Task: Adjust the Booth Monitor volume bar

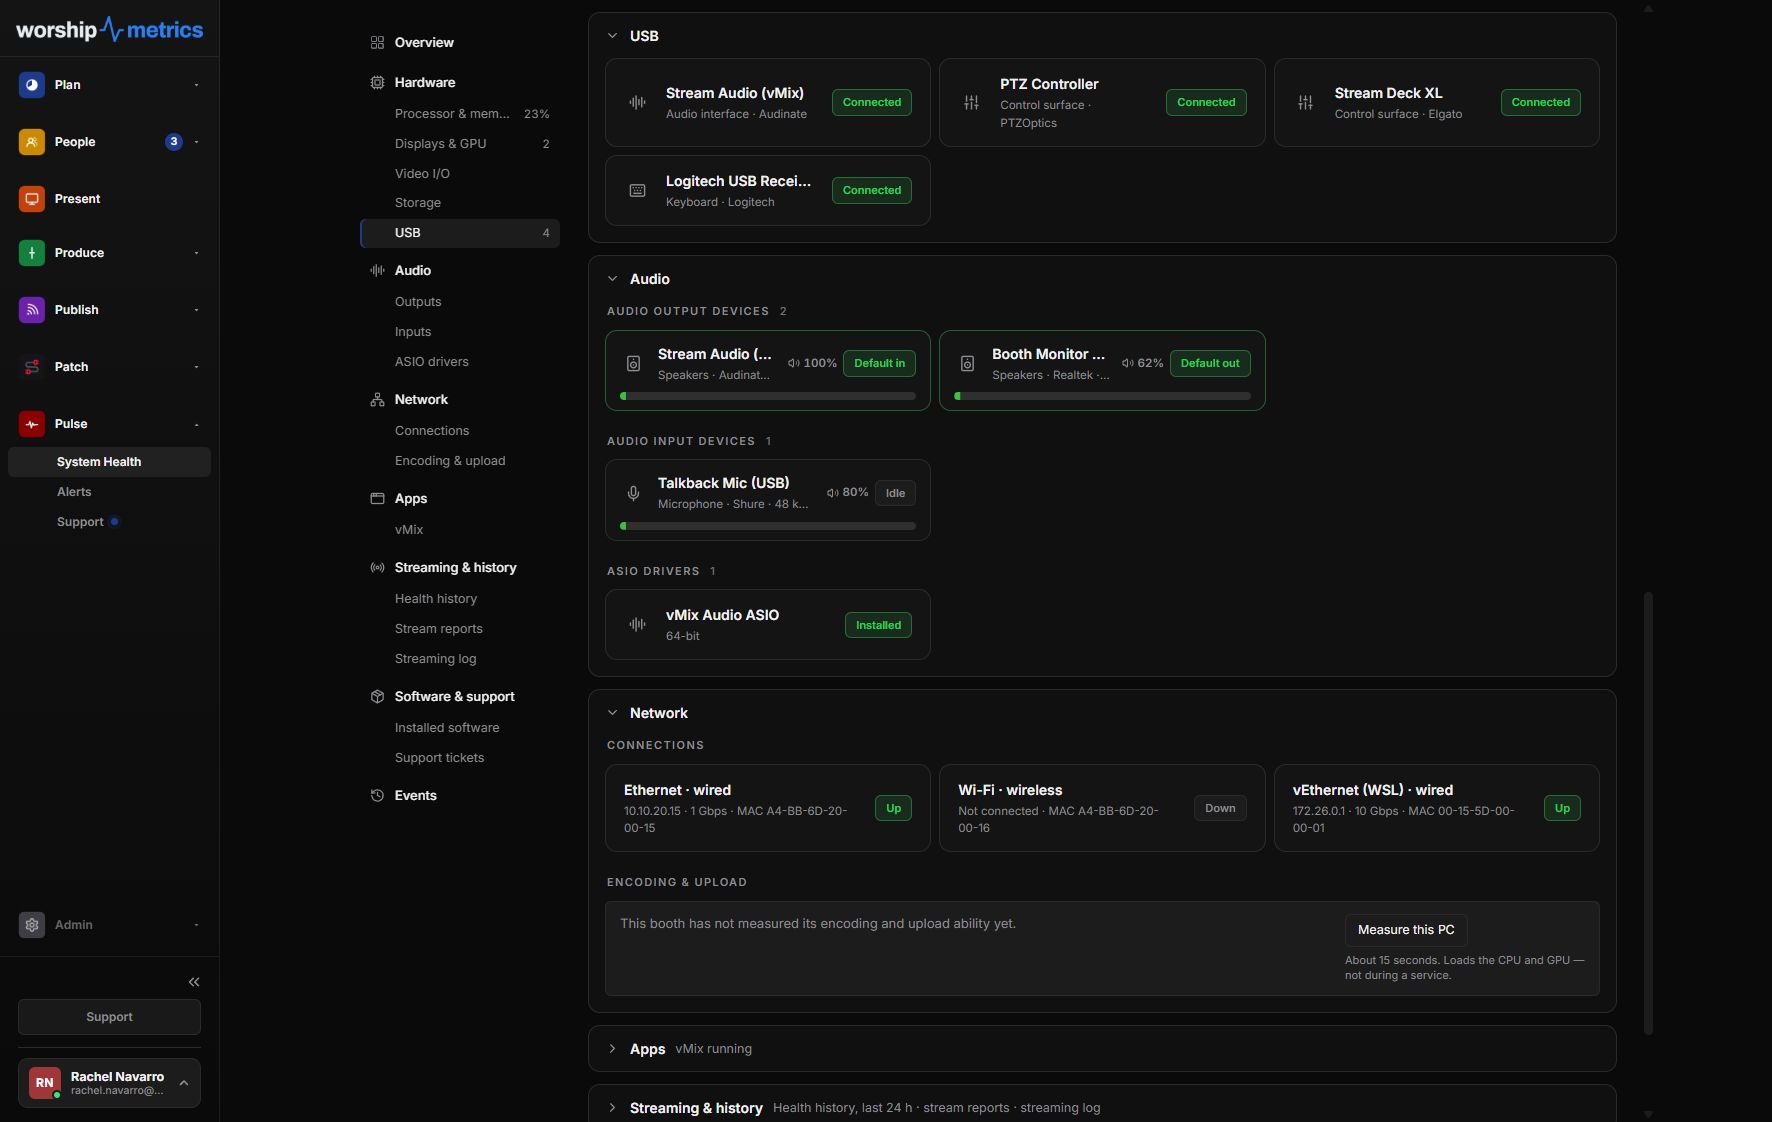Action: pyautogui.click(x=1102, y=396)
